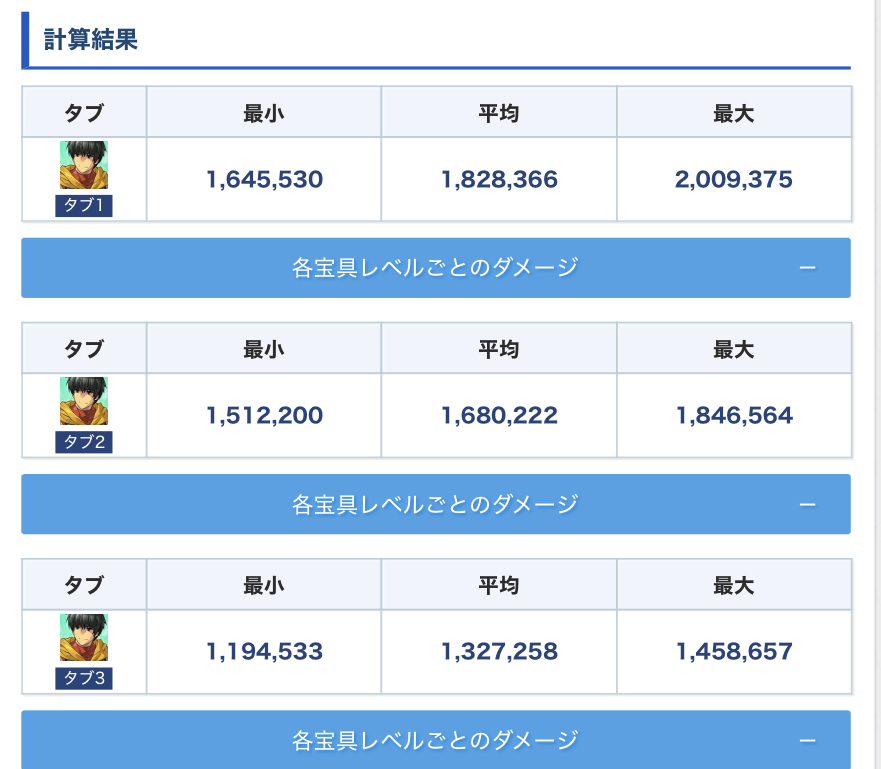Click the minus icon on the bar below タブ1
The width and height of the screenshot is (881, 769).
pyautogui.click(x=808, y=268)
